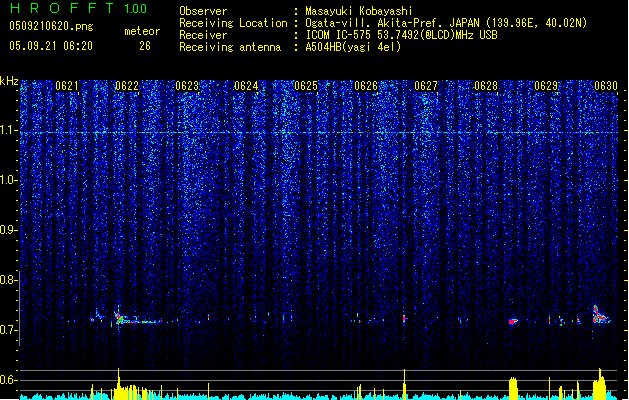Click the 0.9 frequency axis label
This screenshot has height=400, width=629.
click(8, 230)
